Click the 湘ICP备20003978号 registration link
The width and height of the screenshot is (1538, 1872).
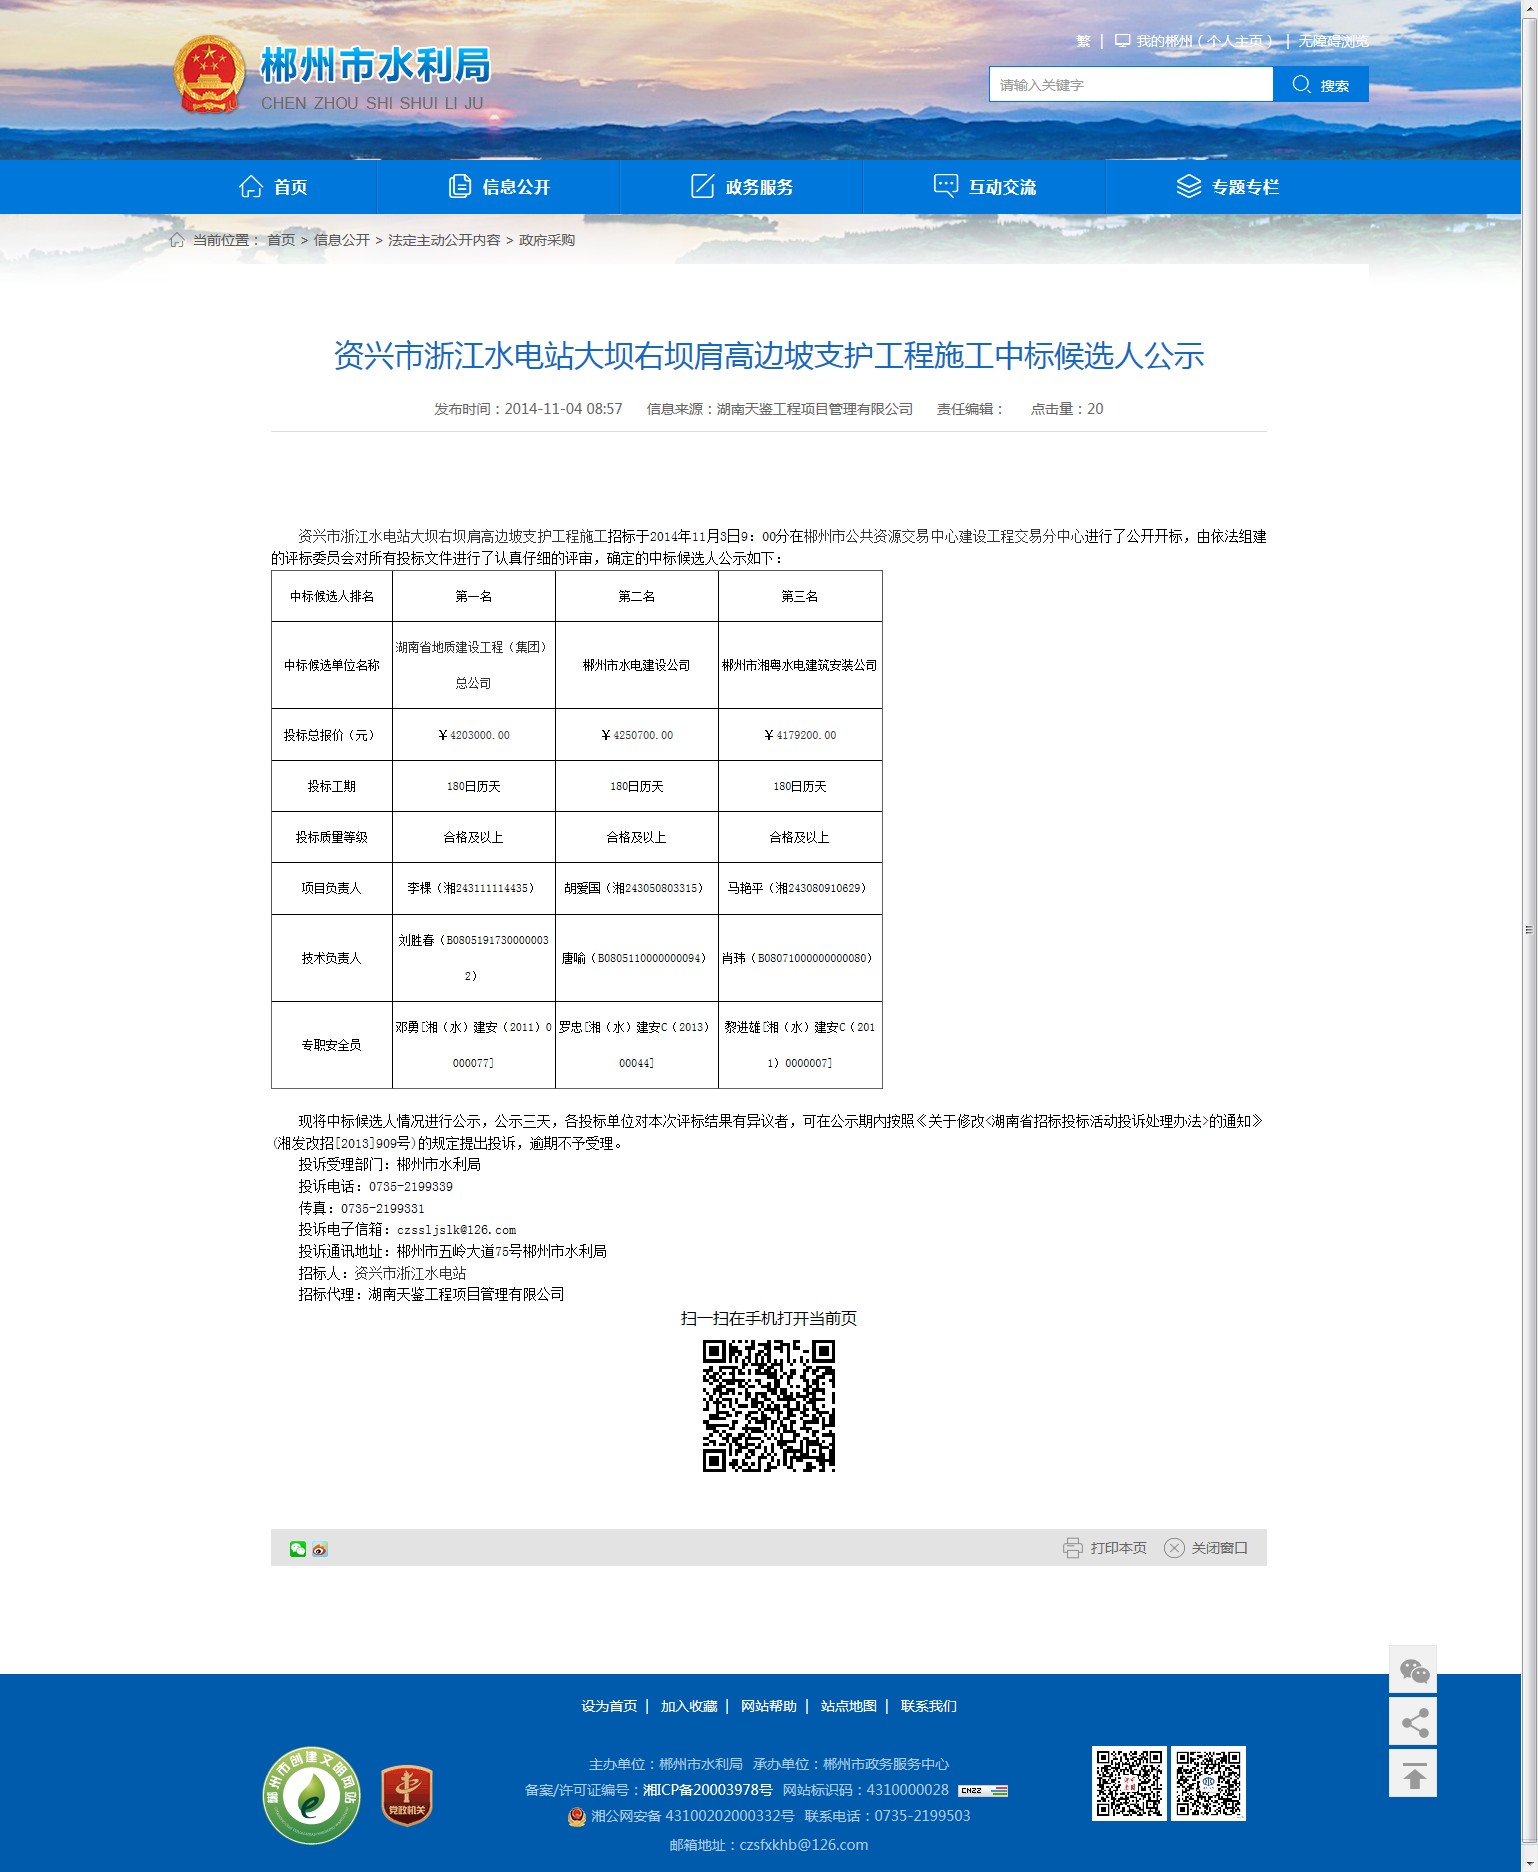[x=707, y=1790]
